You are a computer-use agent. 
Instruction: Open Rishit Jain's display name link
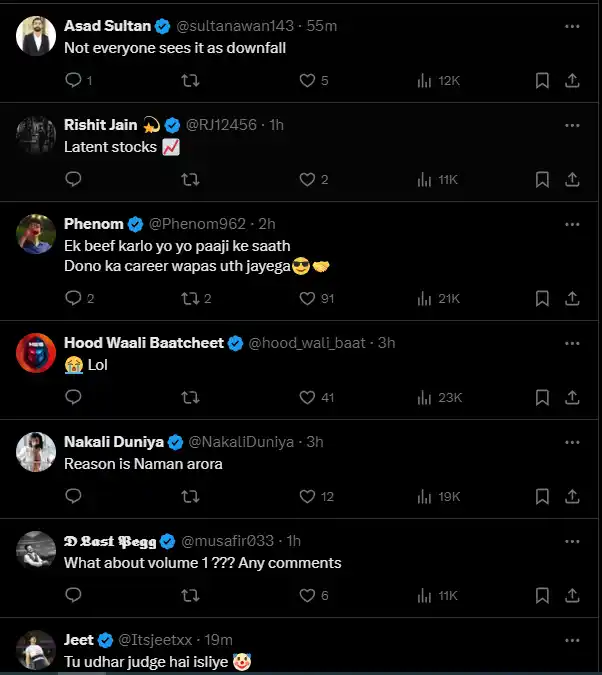click(103, 125)
